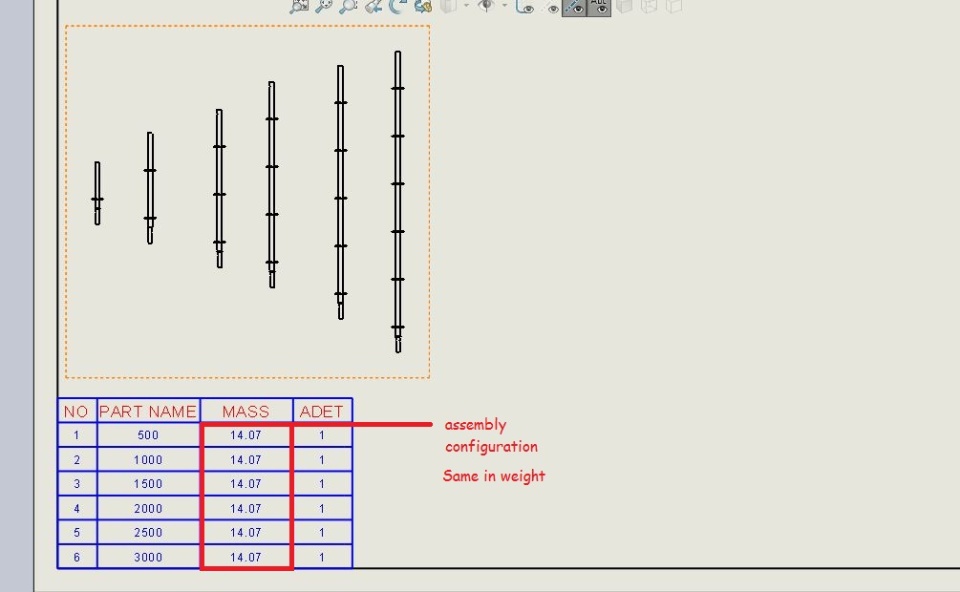Click the 14.07 mass cell in row 500

click(246, 435)
